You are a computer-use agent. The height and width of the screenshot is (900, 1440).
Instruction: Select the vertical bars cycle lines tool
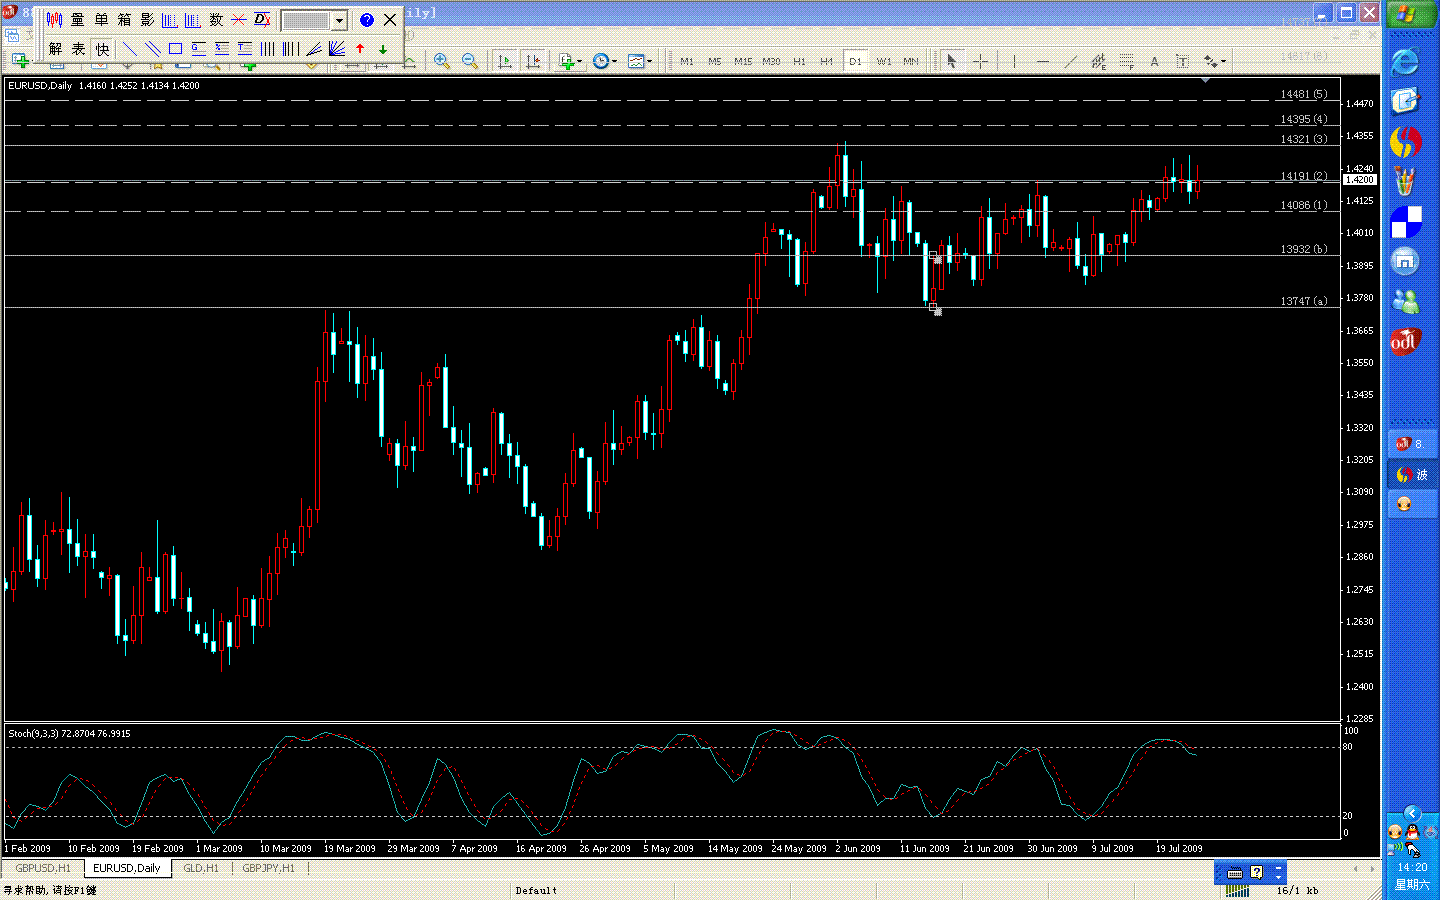268,49
